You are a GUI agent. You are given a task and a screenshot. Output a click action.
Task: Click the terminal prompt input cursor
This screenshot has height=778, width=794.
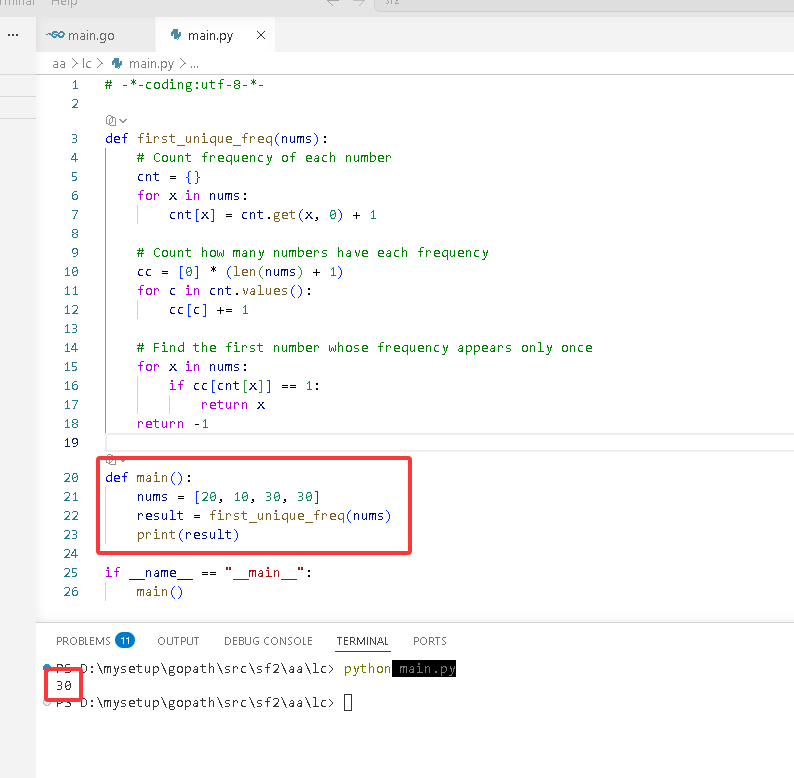pyautogui.click(x=348, y=703)
